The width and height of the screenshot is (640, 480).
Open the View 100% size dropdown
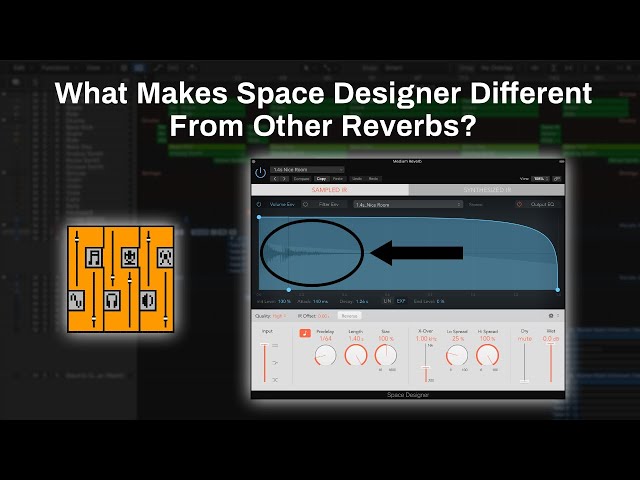click(540, 179)
